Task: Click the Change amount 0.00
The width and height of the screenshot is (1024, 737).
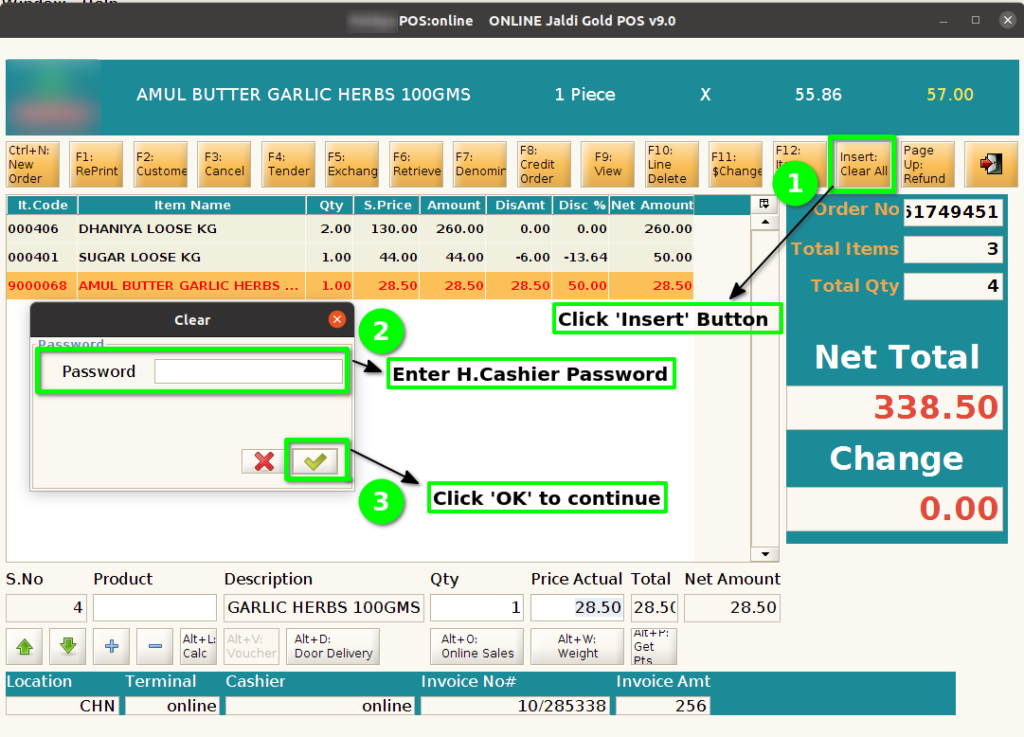Action: click(x=895, y=508)
